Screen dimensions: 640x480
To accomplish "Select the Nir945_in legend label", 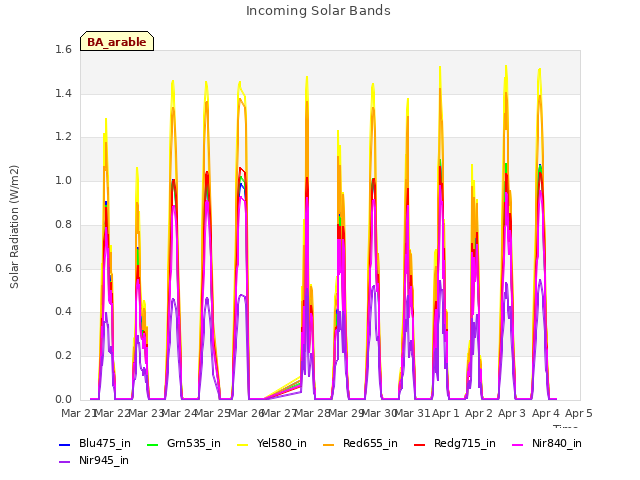I will tap(104, 461).
